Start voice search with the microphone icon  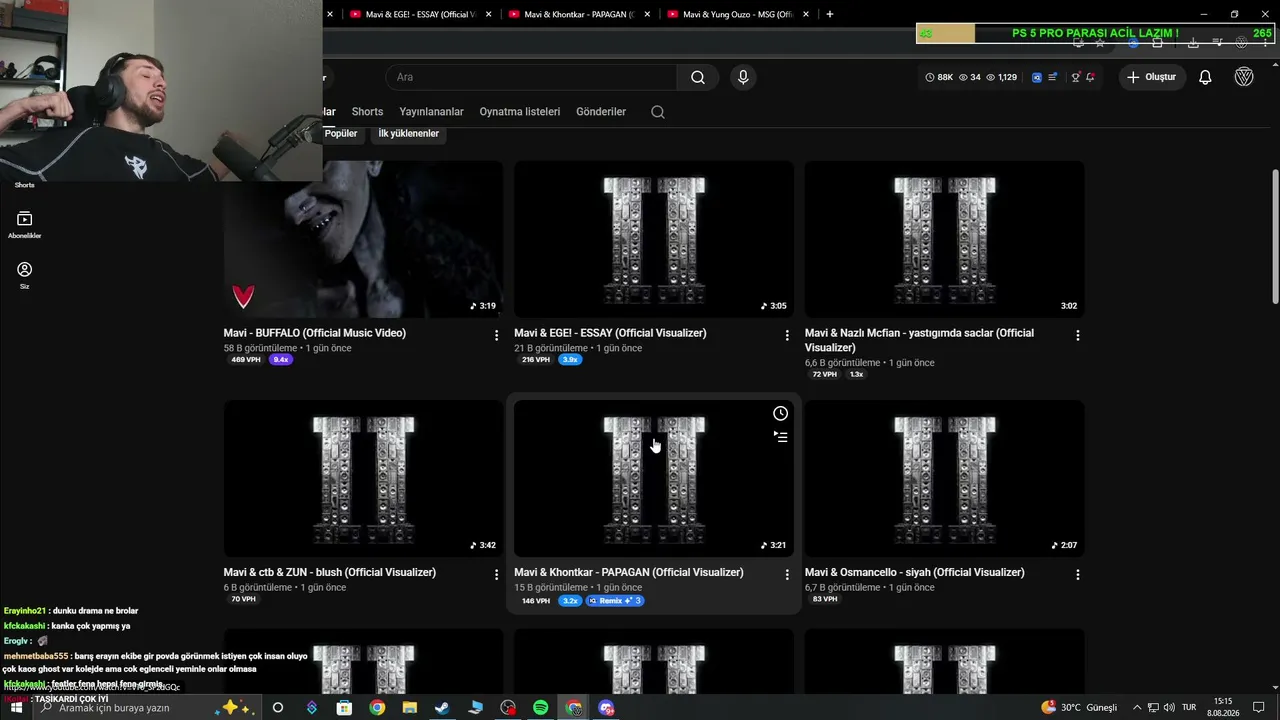pyautogui.click(x=742, y=77)
